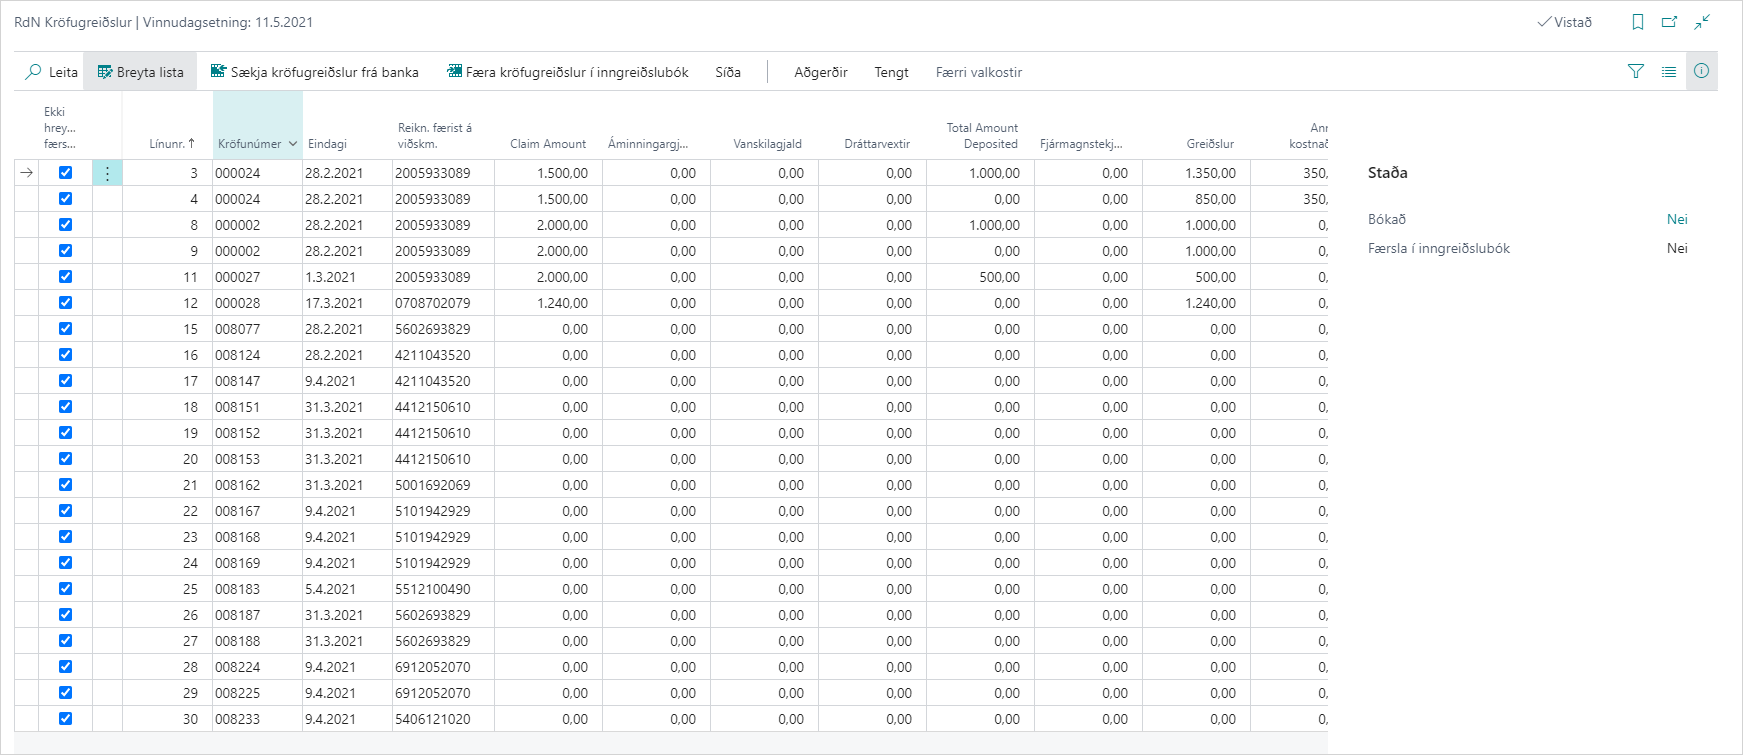
Task: Click the Nei link next to Bókað
Action: (1677, 219)
